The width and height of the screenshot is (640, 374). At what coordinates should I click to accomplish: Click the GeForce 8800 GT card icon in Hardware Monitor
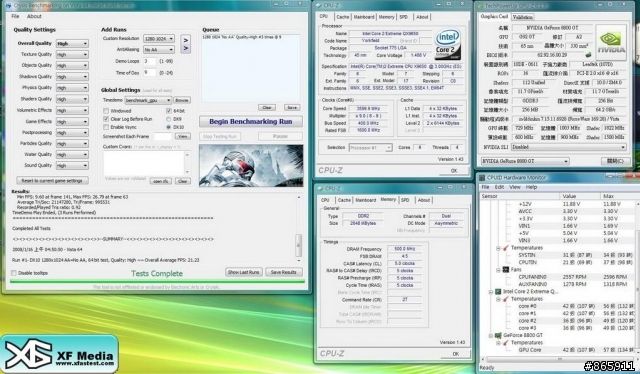click(498, 335)
